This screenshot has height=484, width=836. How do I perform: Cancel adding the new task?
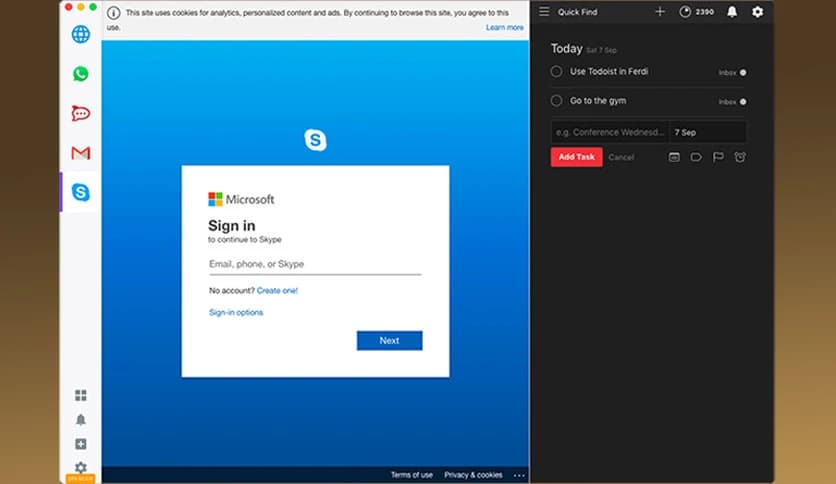click(x=621, y=157)
